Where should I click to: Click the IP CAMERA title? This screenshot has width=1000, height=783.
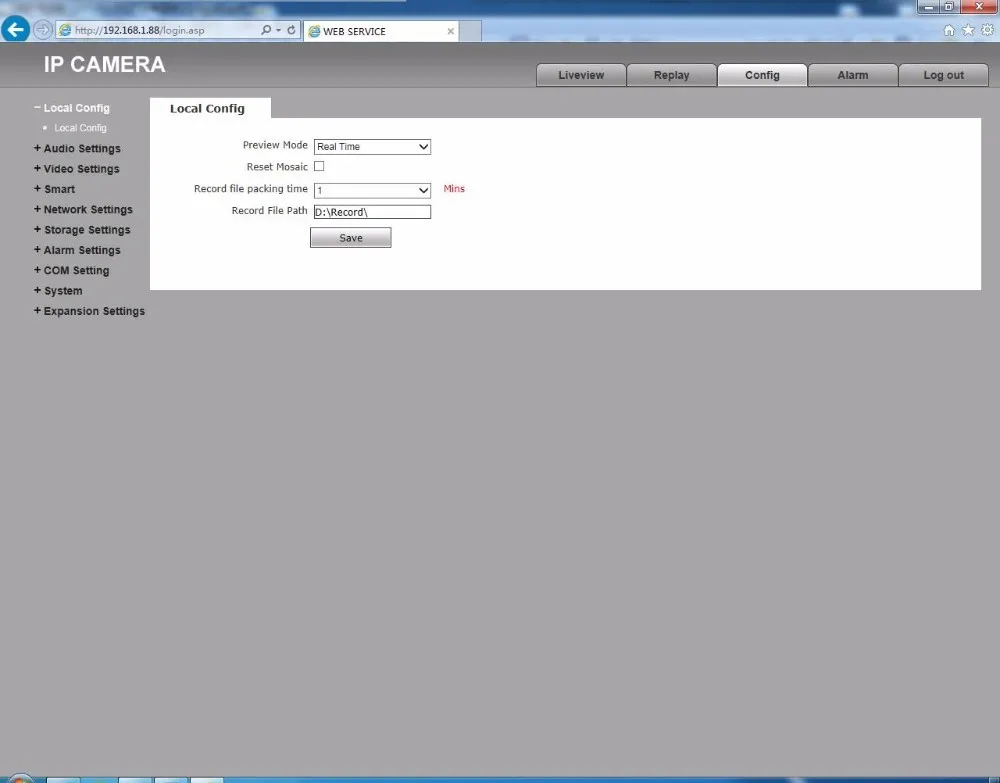(105, 64)
